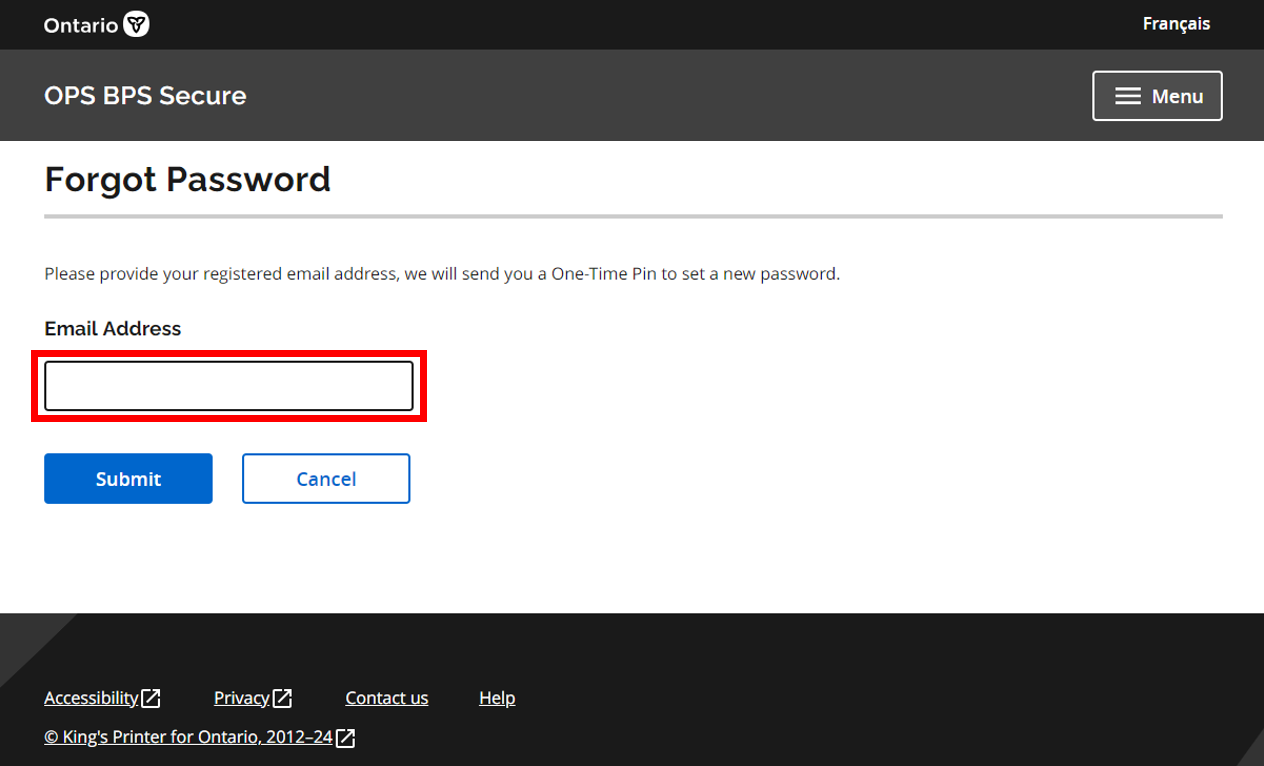Click the Ontario wordmark in the header
1264x766 pixels.
[x=81, y=25]
